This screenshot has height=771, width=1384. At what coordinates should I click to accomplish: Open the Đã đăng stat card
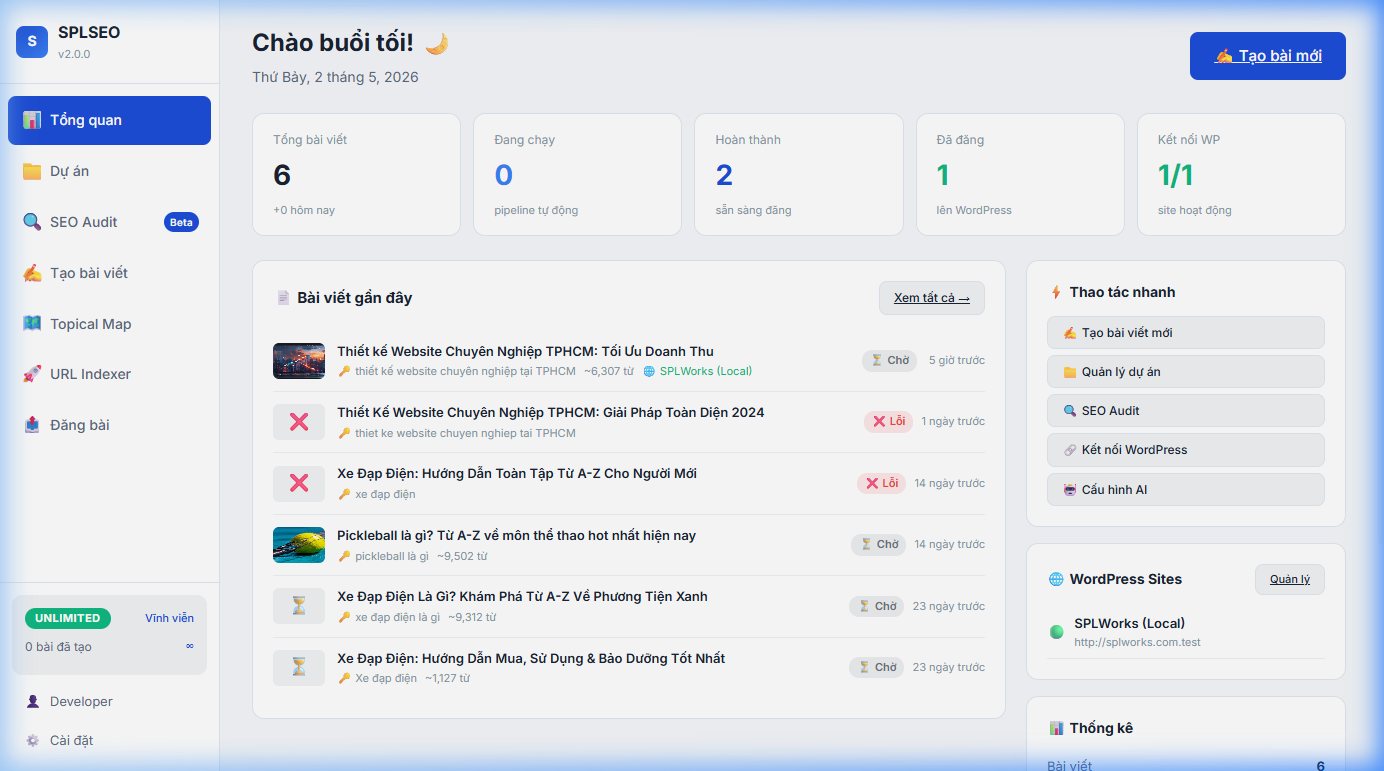(x=1020, y=174)
